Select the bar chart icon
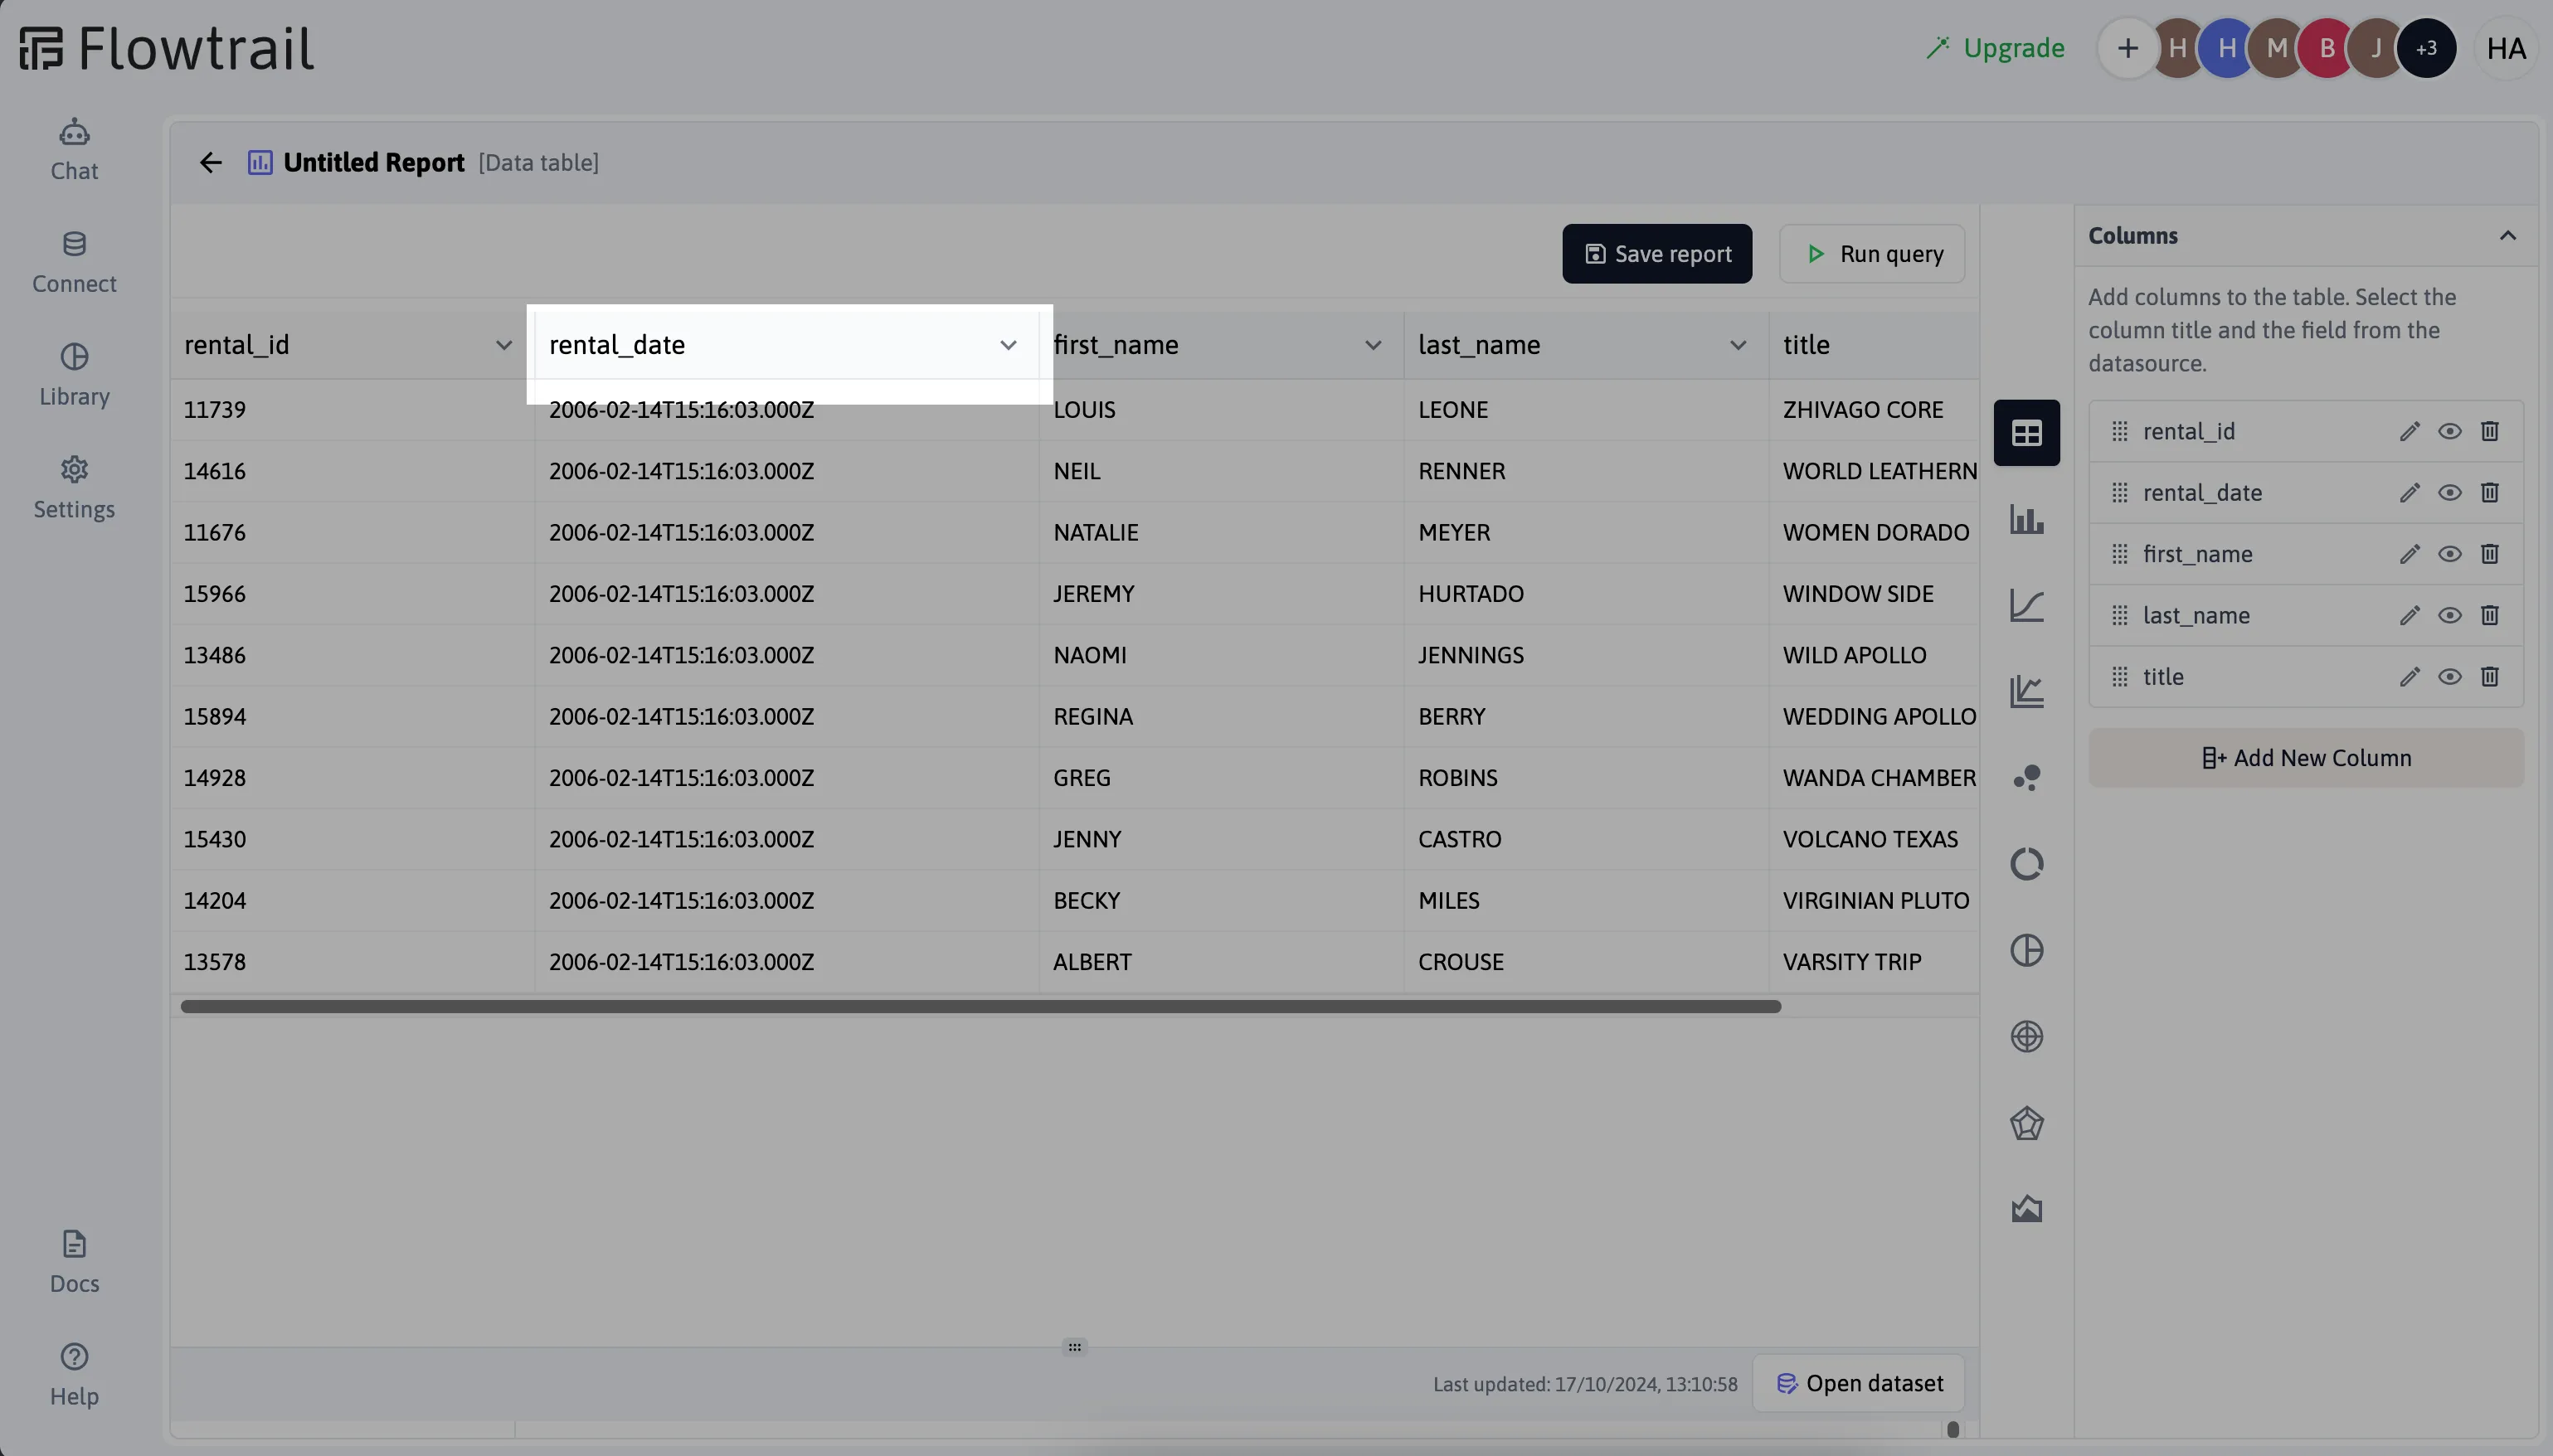 point(2025,518)
